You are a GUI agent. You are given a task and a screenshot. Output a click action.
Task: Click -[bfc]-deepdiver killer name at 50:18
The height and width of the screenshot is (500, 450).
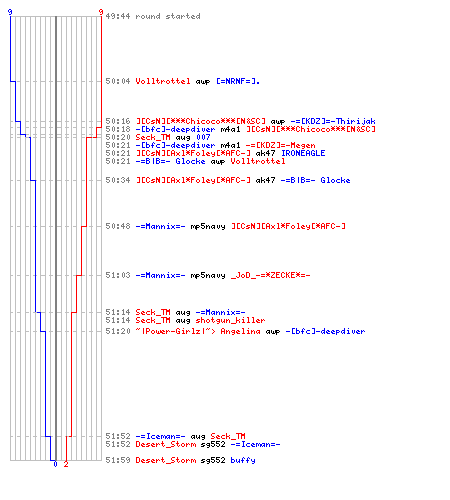pyautogui.click(x=175, y=129)
